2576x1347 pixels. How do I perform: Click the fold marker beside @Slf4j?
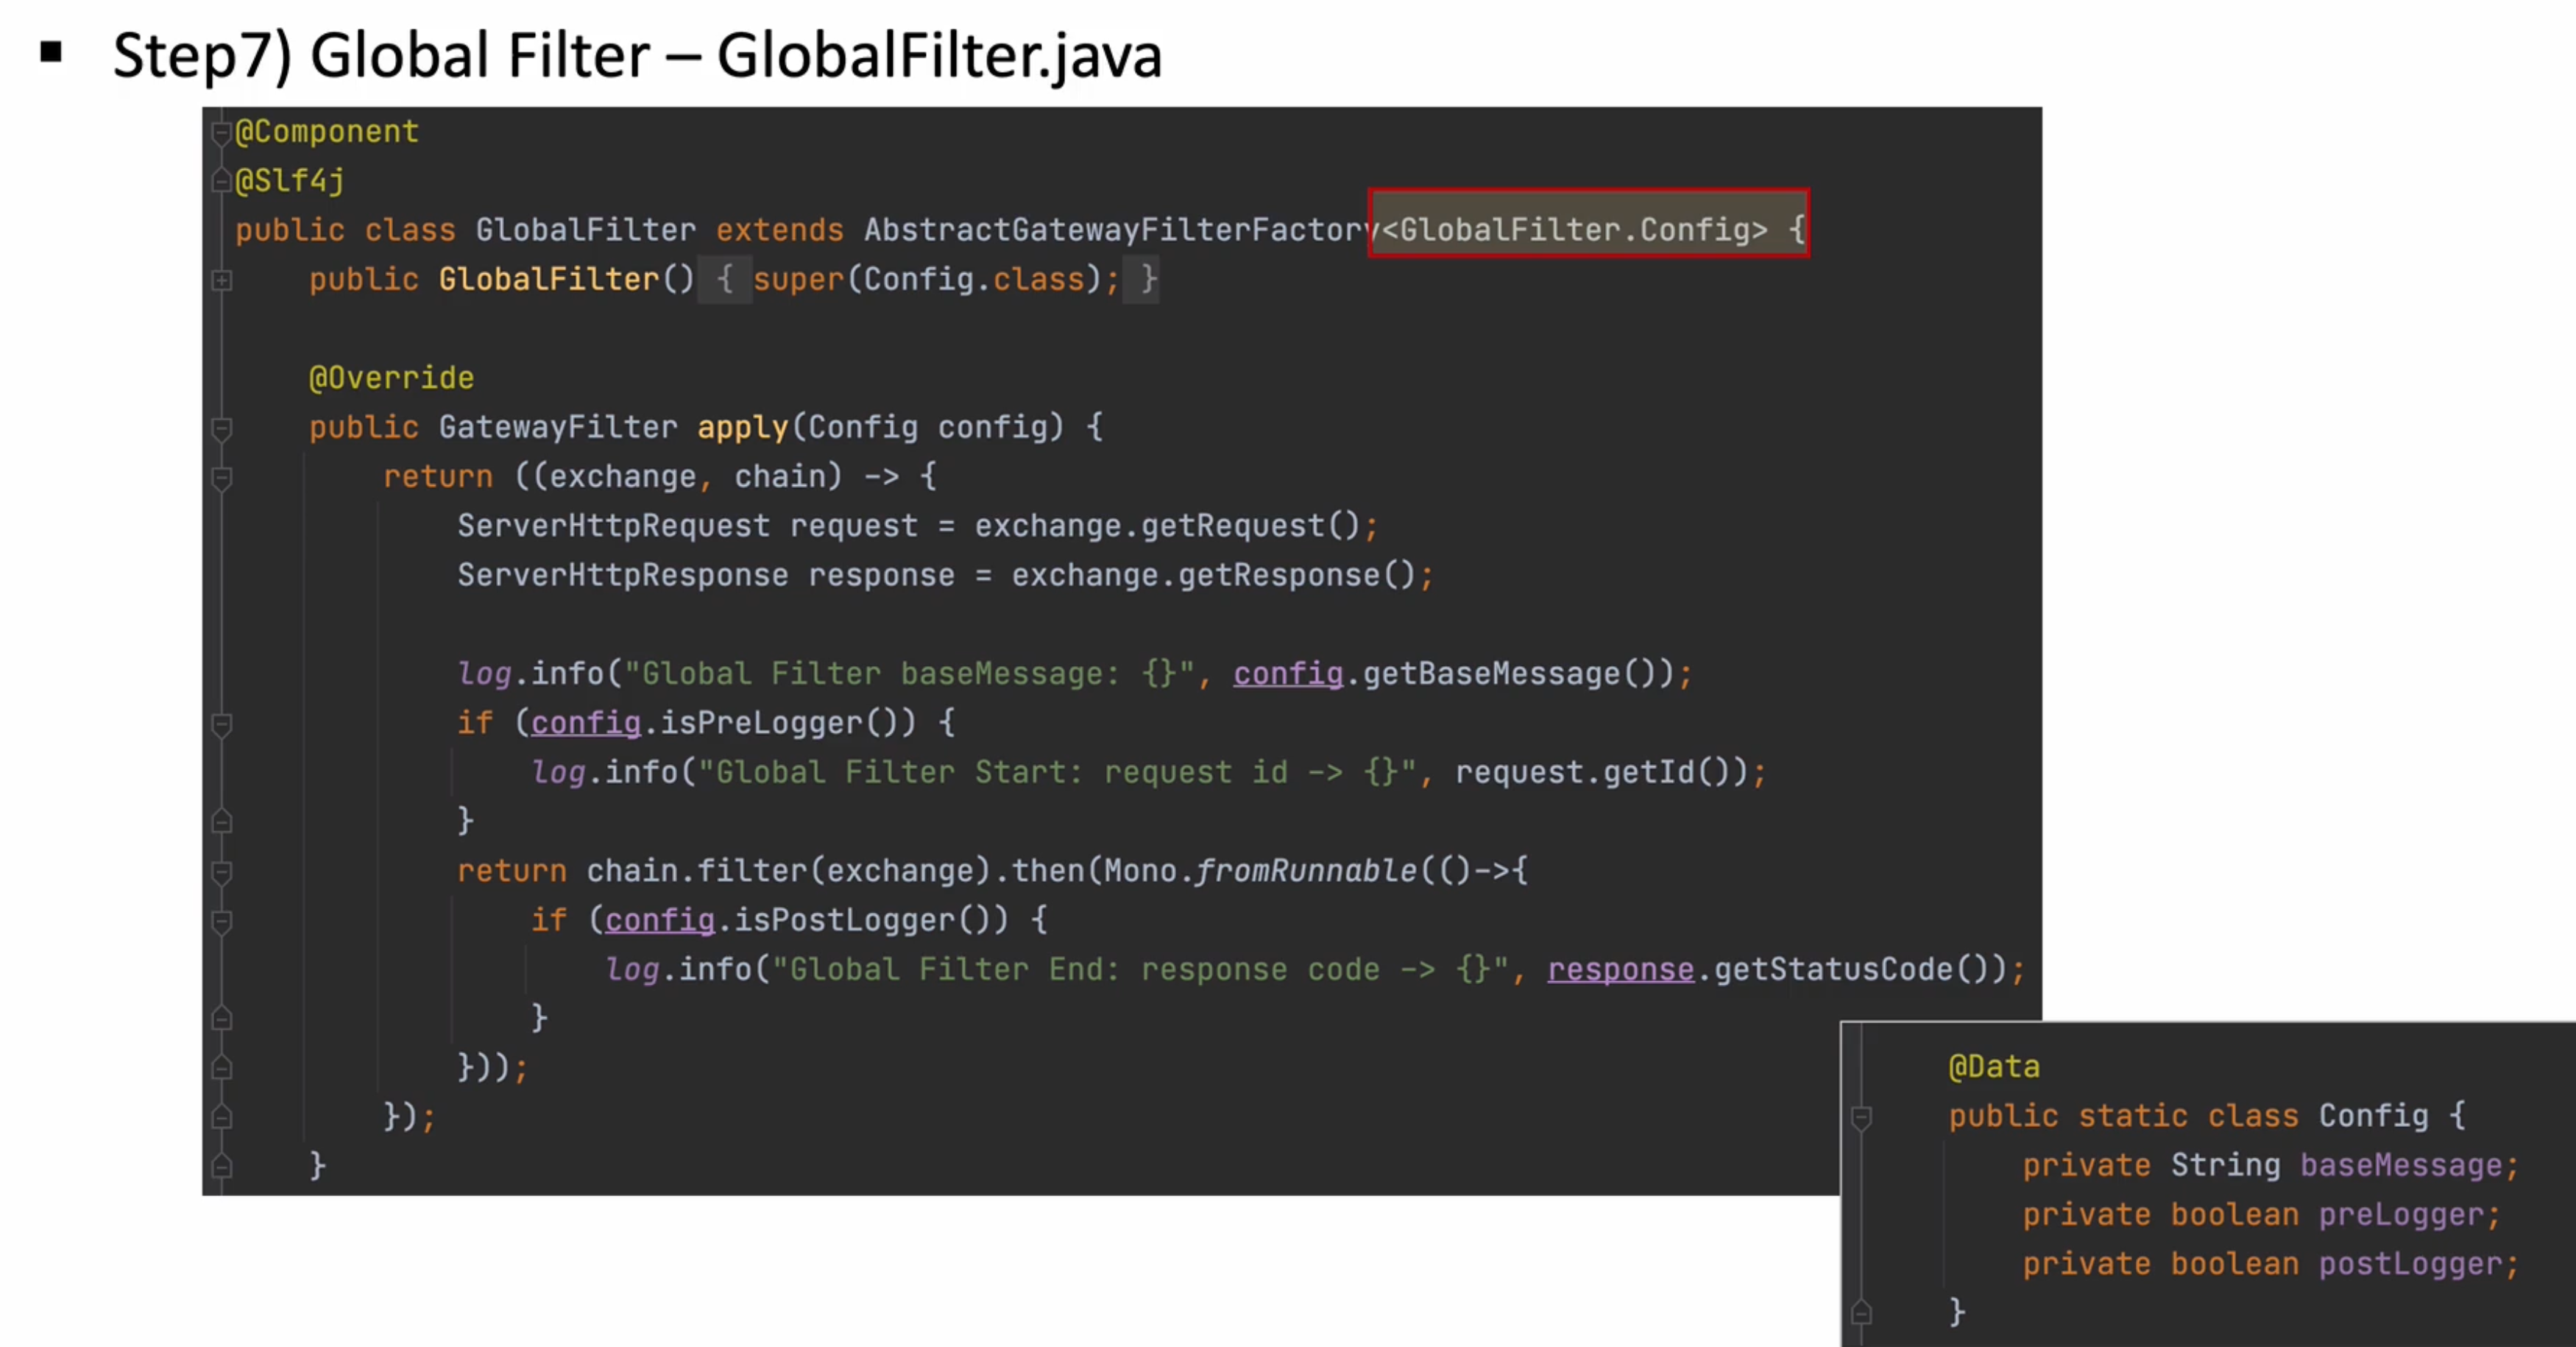tap(222, 181)
